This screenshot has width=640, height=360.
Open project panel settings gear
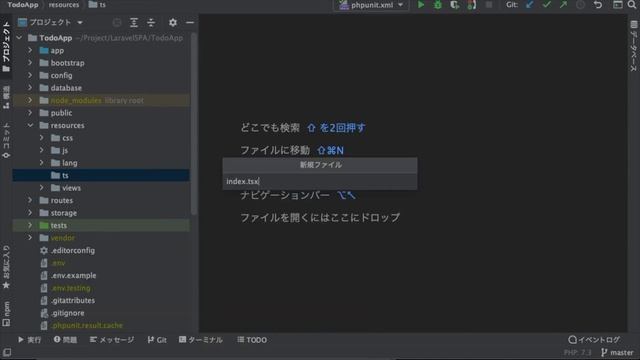pyautogui.click(x=173, y=22)
